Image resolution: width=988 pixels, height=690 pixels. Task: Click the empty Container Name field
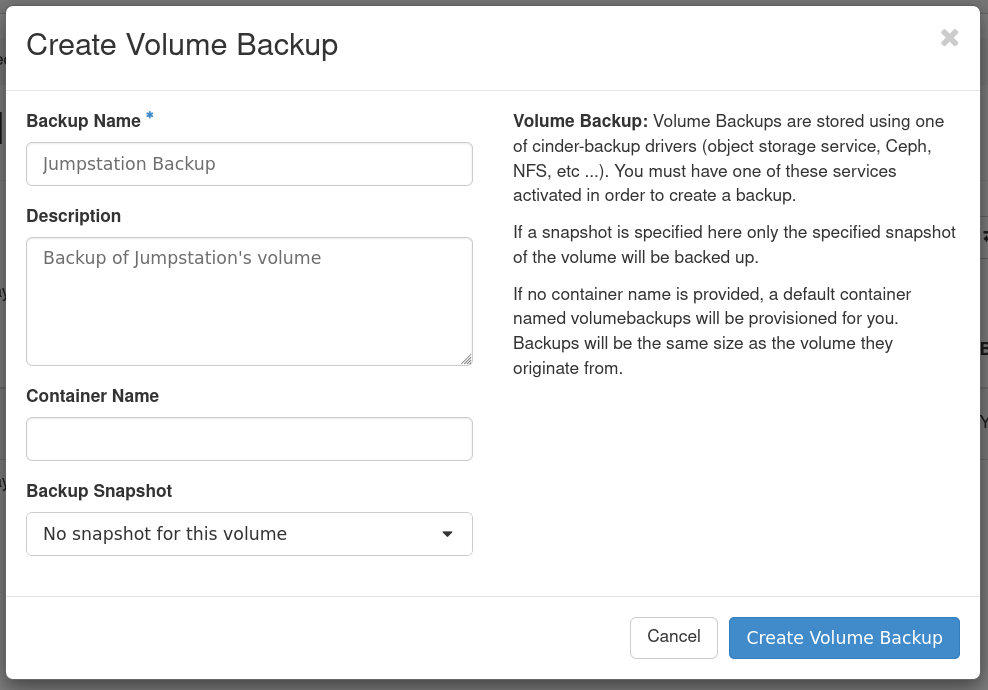coord(249,439)
